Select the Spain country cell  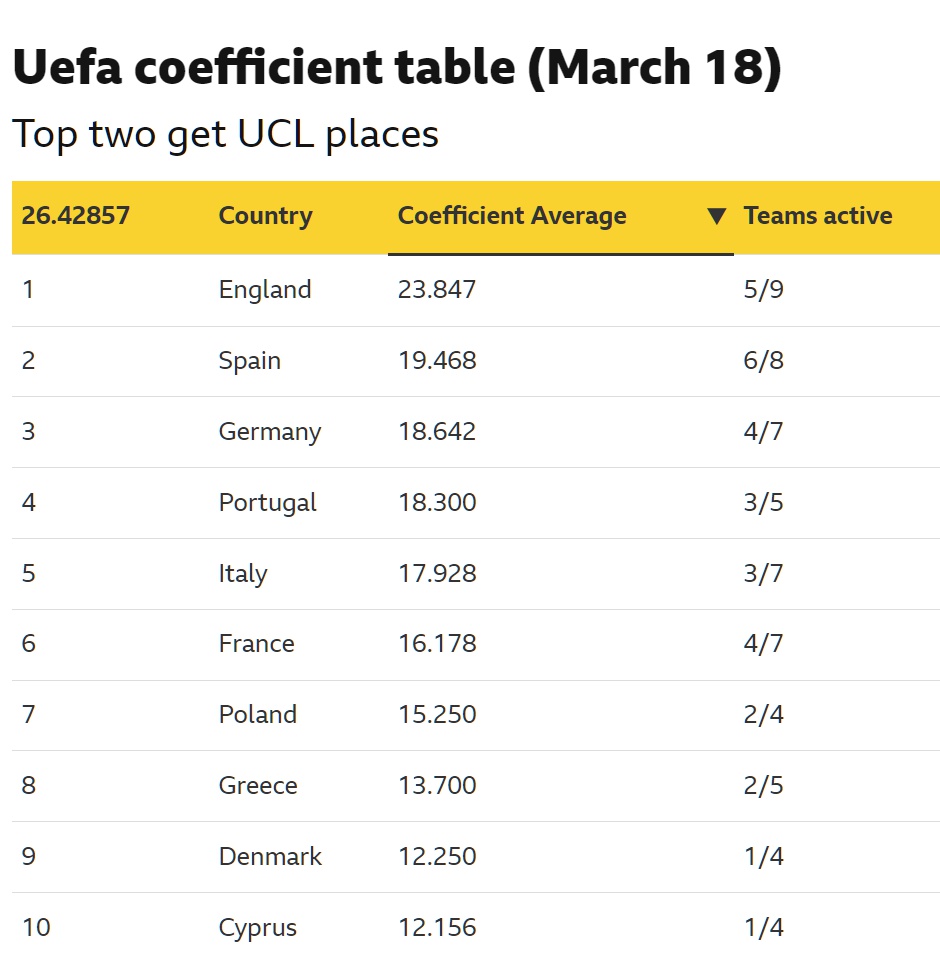point(250,361)
